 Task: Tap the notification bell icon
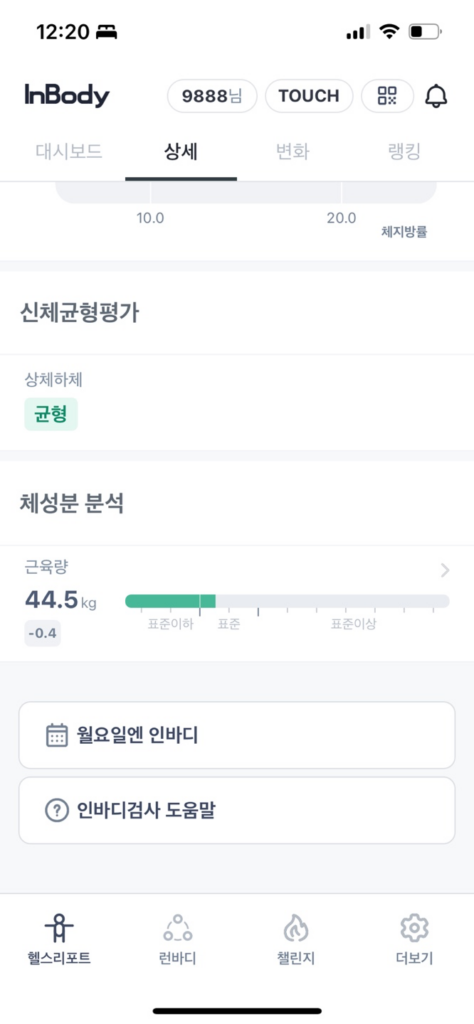(437, 96)
